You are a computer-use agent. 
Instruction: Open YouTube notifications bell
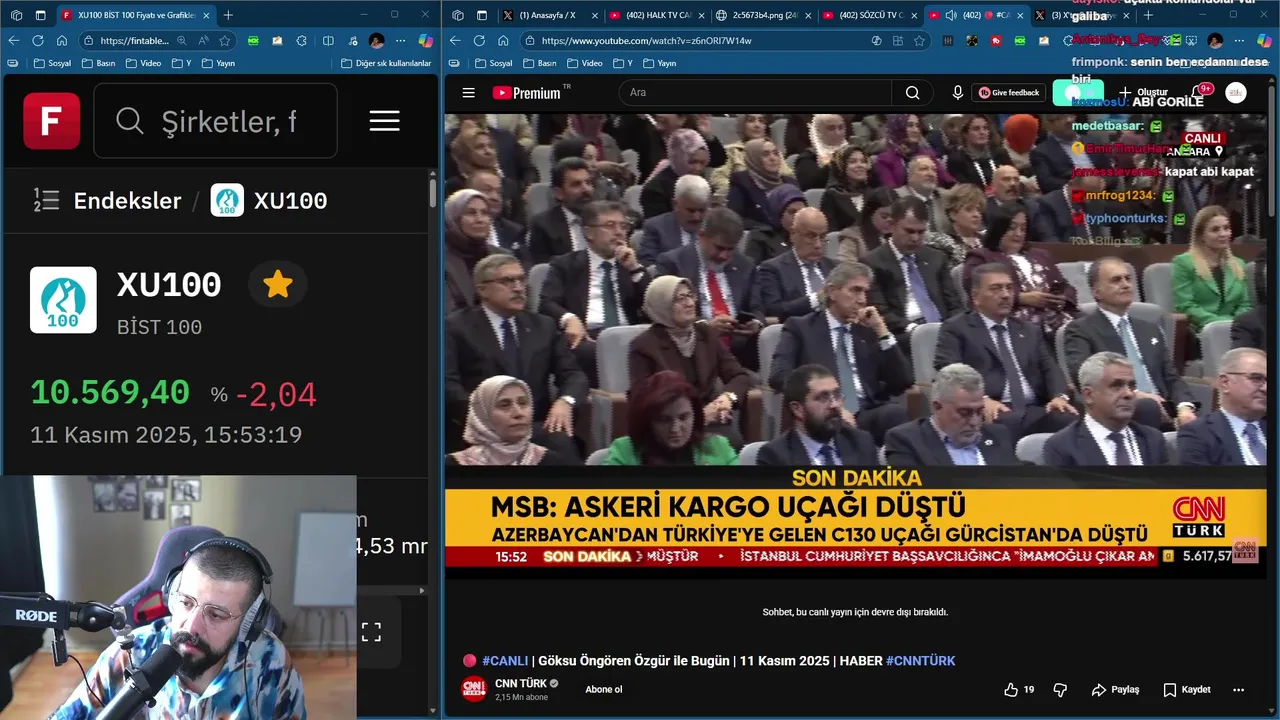(x=1198, y=93)
